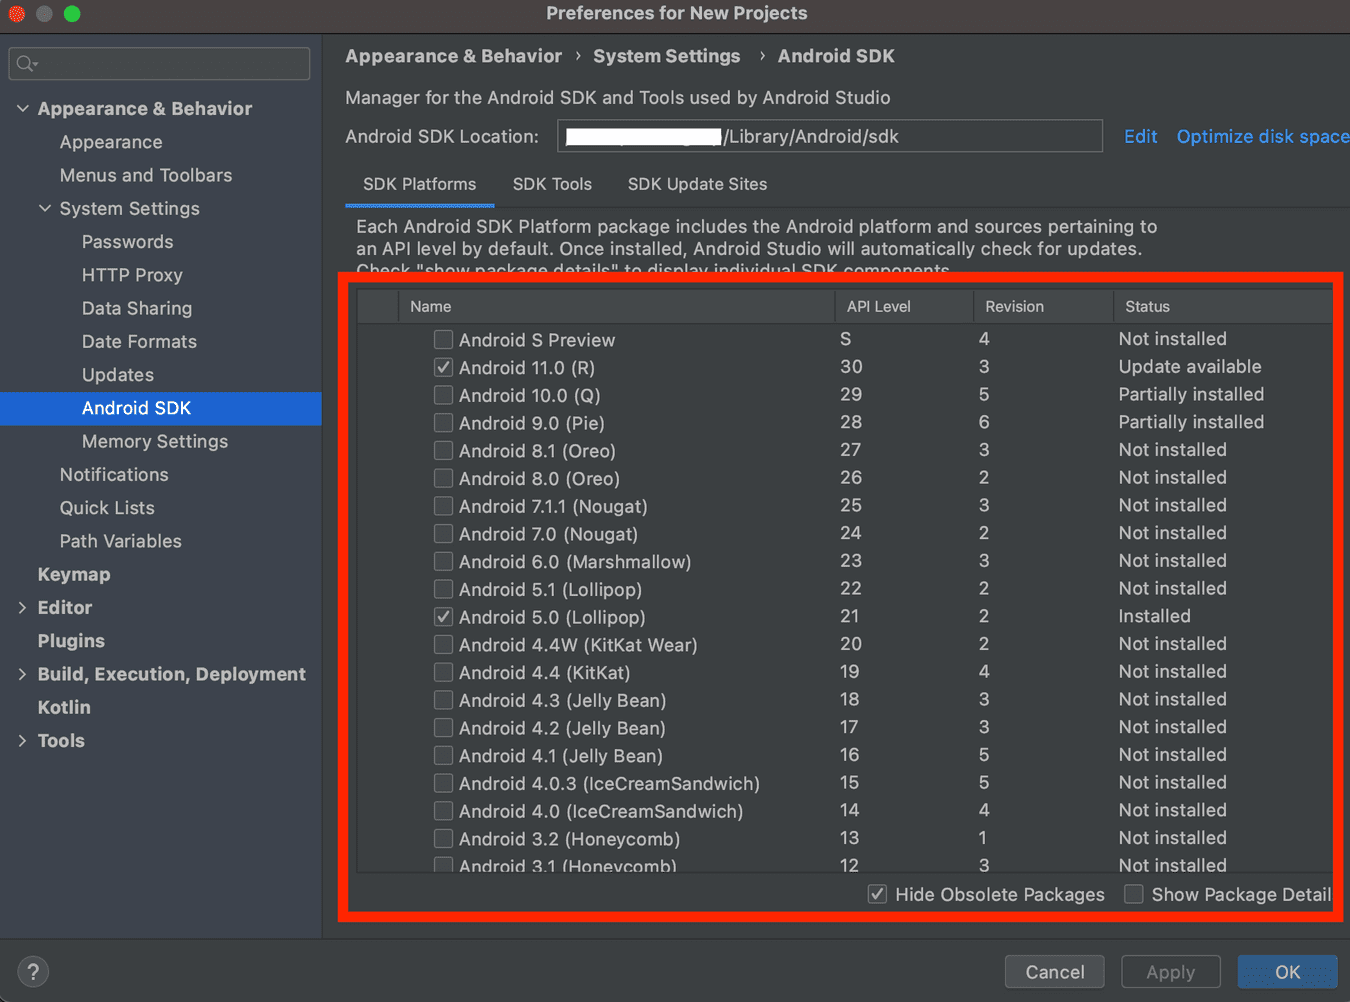Expand the Tools section

(23, 740)
